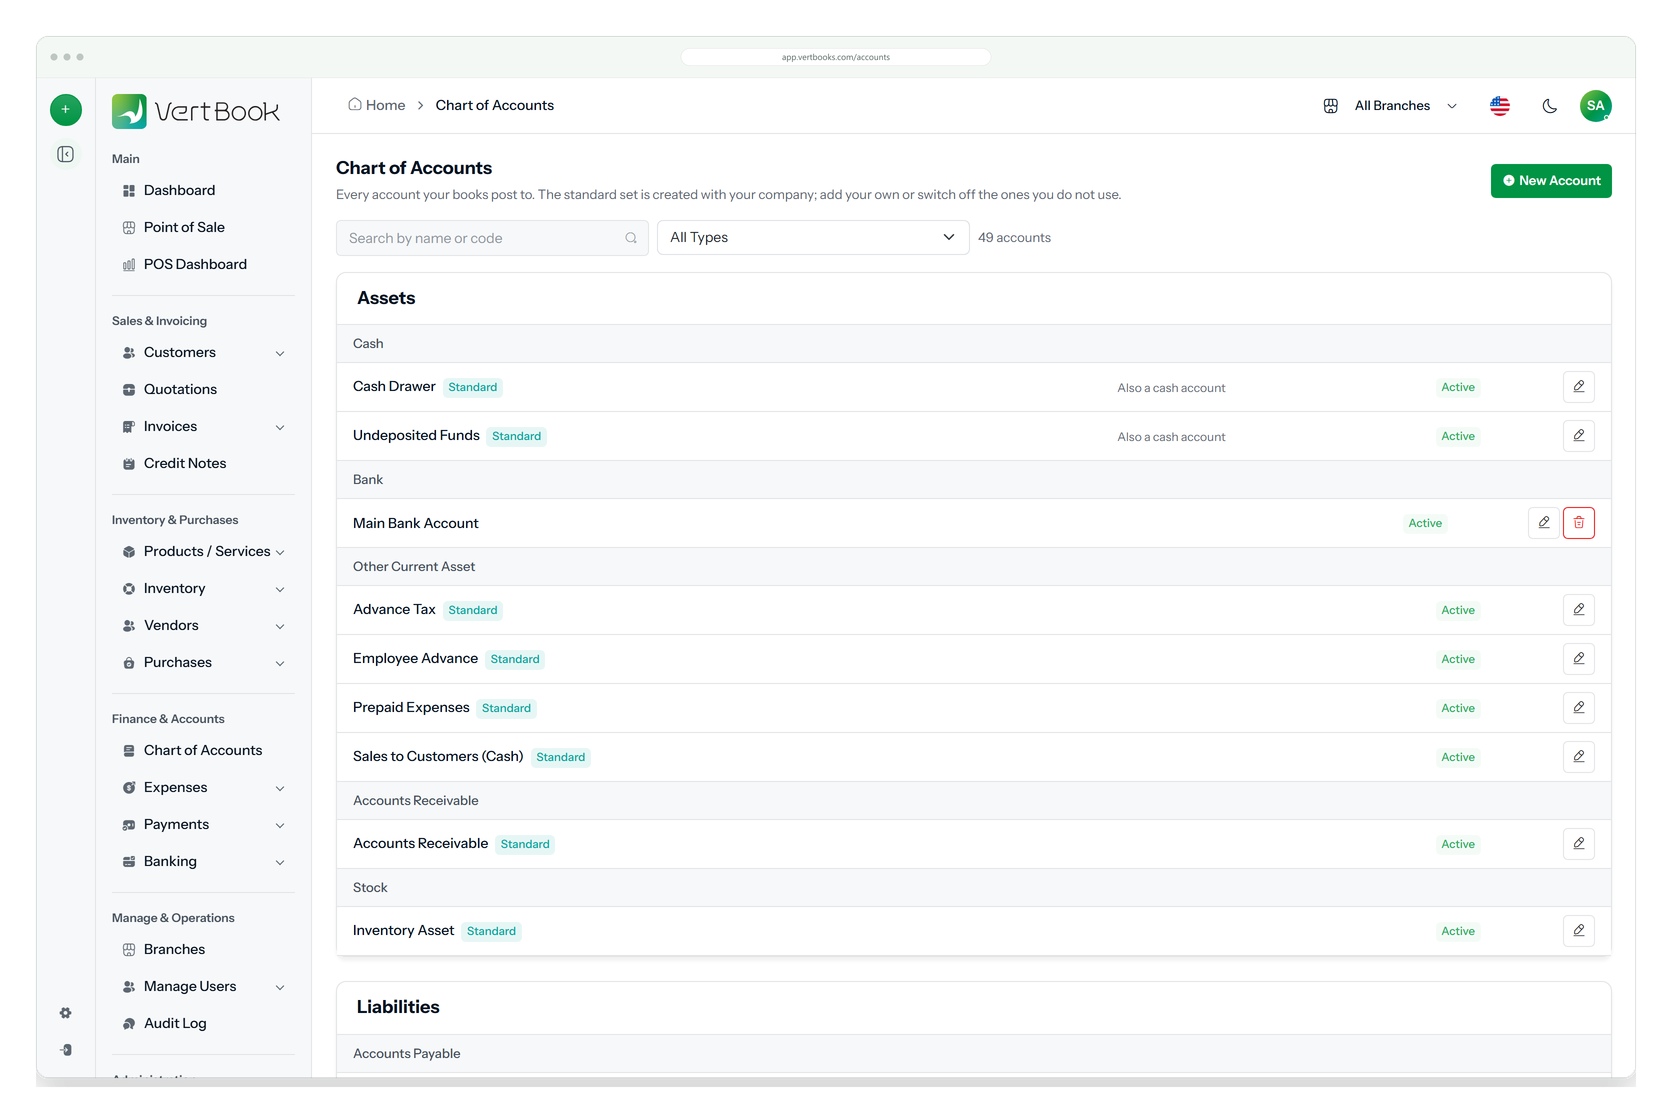Click the branches store icon in header
1672x1114 pixels.
click(x=1331, y=106)
